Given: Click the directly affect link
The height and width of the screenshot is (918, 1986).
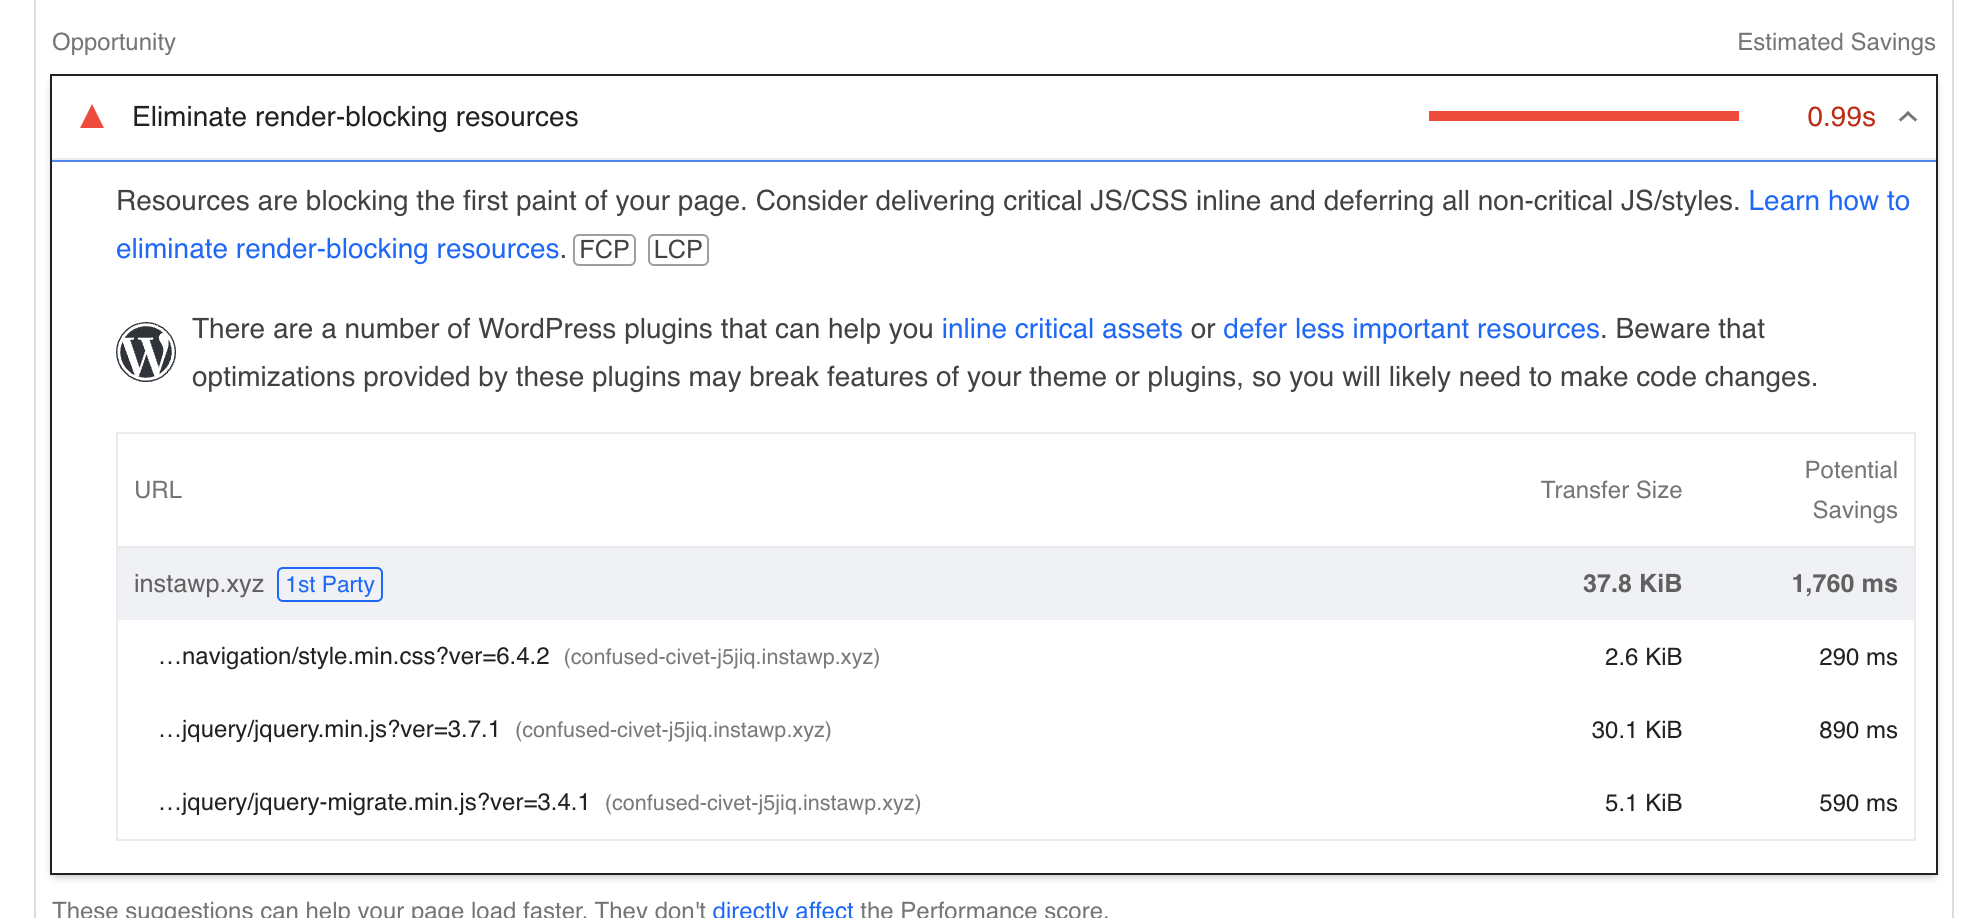Looking at the screenshot, I should point(783,908).
